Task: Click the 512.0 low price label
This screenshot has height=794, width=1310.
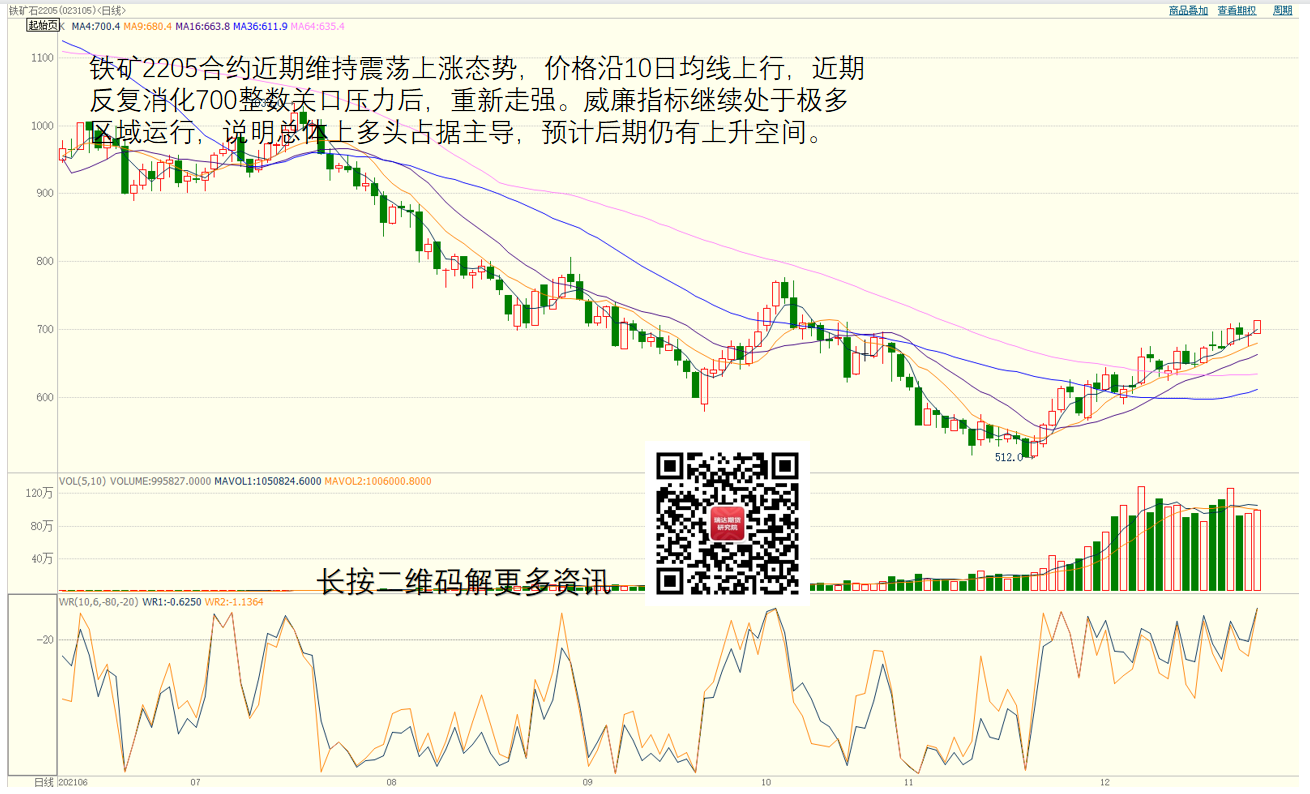Action: [1008, 457]
